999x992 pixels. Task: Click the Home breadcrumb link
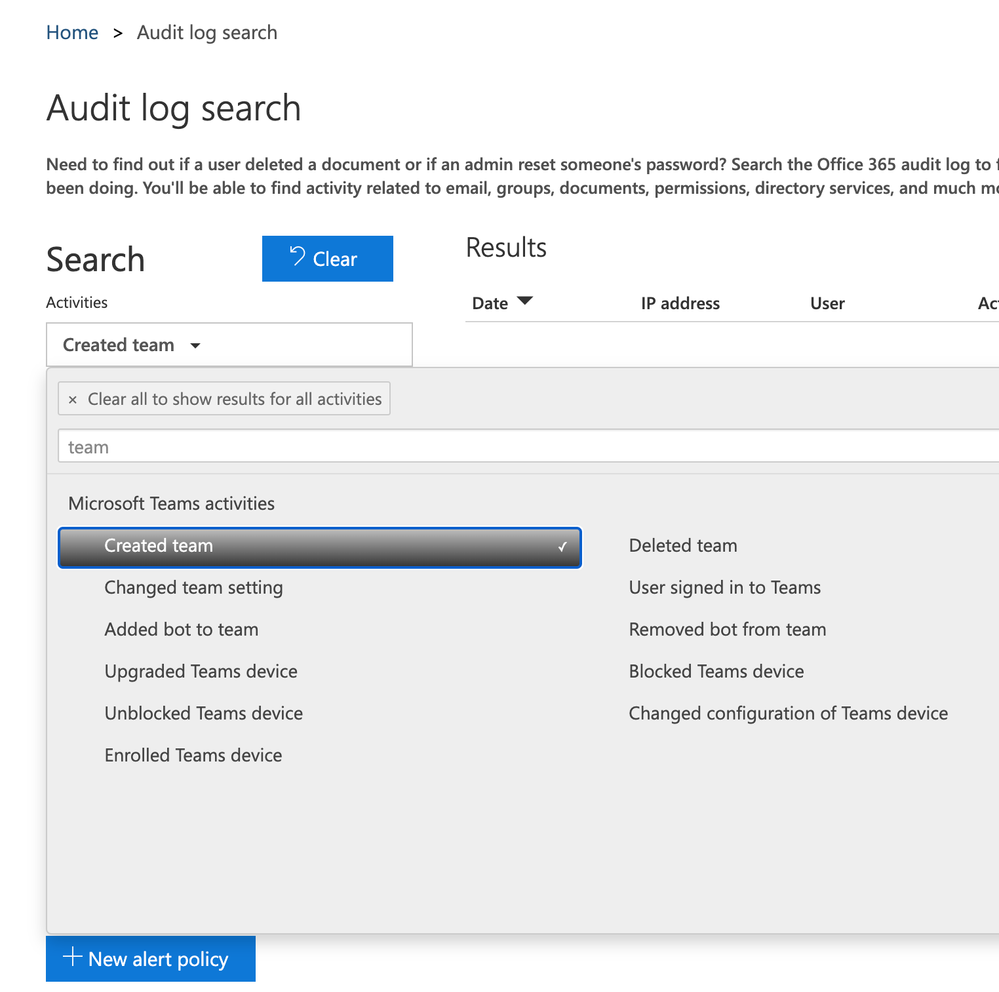[72, 33]
